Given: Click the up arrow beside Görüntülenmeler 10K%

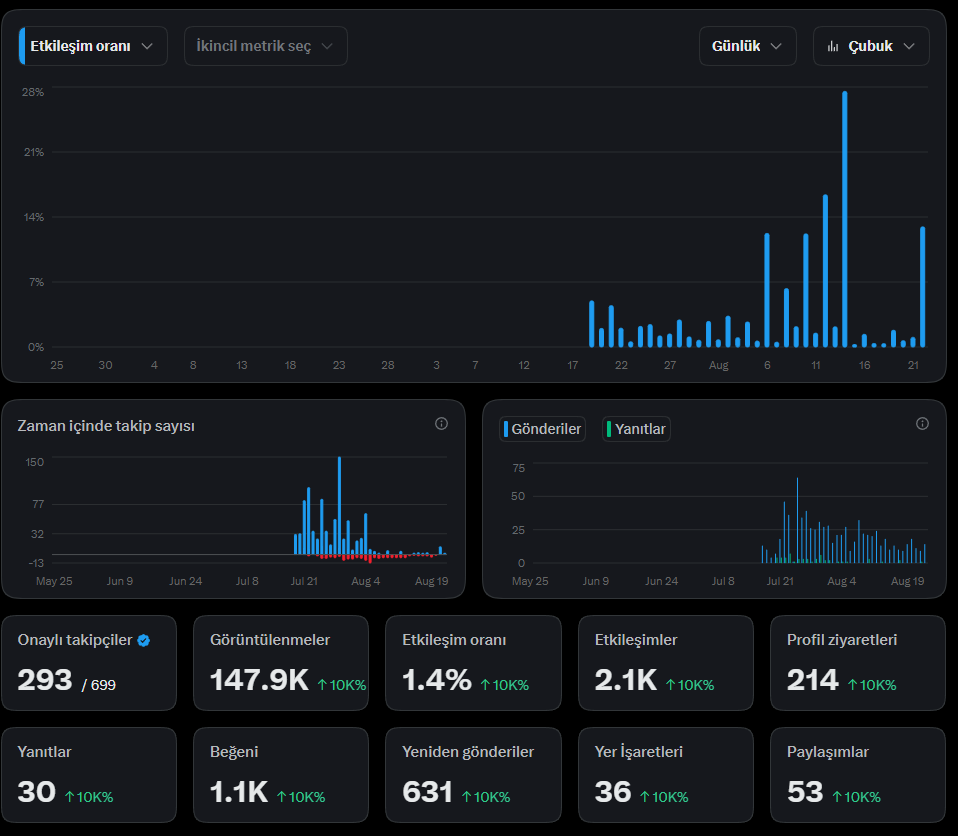Looking at the screenshot, I should (x=323, y=685).
